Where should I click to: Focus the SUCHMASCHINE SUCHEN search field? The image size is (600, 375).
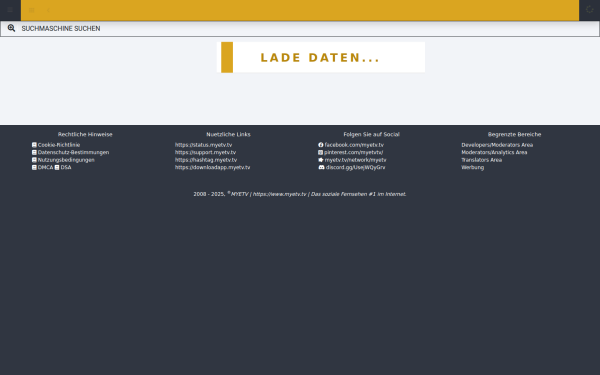coord(300,29)
